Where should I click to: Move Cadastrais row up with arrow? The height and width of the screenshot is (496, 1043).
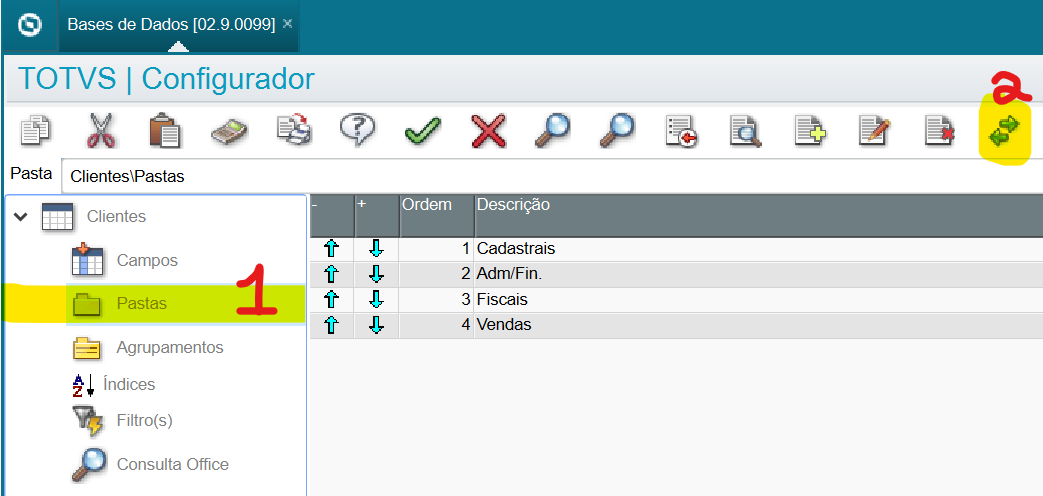(331, 249)
